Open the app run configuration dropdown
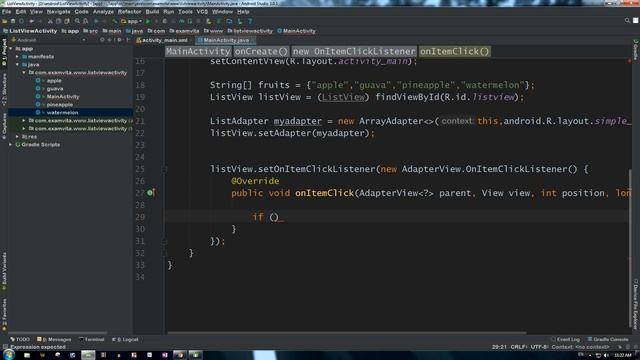This screenshot has height=360, width=640. [132, 21]
